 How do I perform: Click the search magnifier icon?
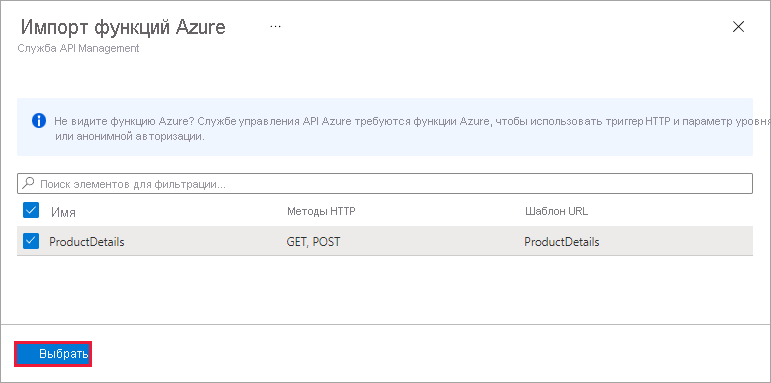tap(29, 183)
